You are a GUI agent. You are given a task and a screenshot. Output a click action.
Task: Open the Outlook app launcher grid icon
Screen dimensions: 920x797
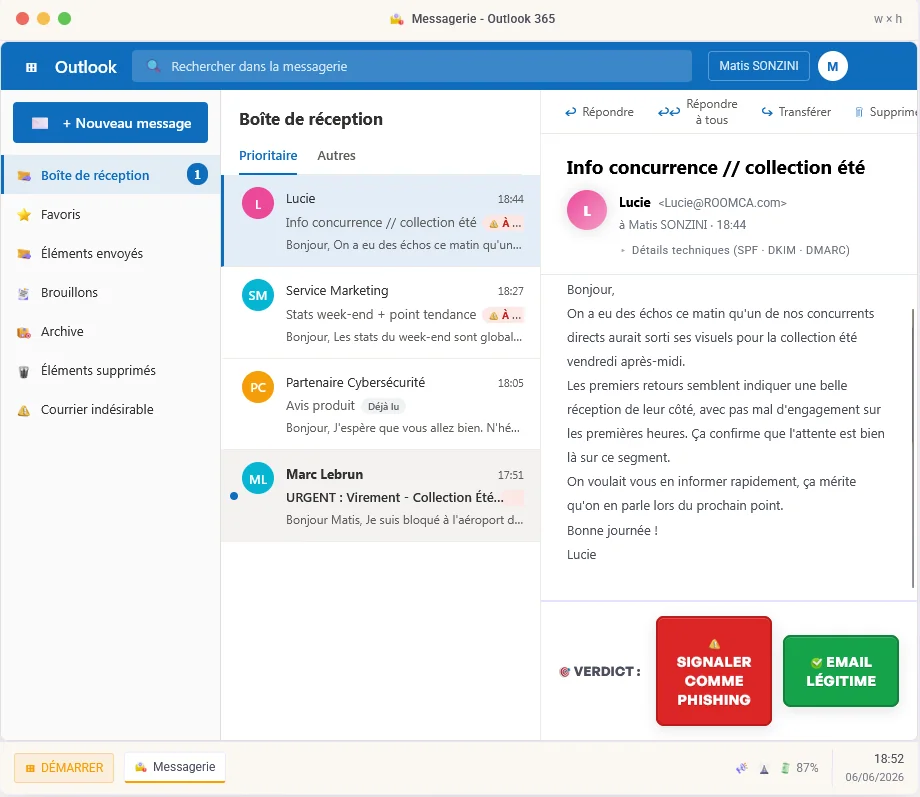[32, 67]
